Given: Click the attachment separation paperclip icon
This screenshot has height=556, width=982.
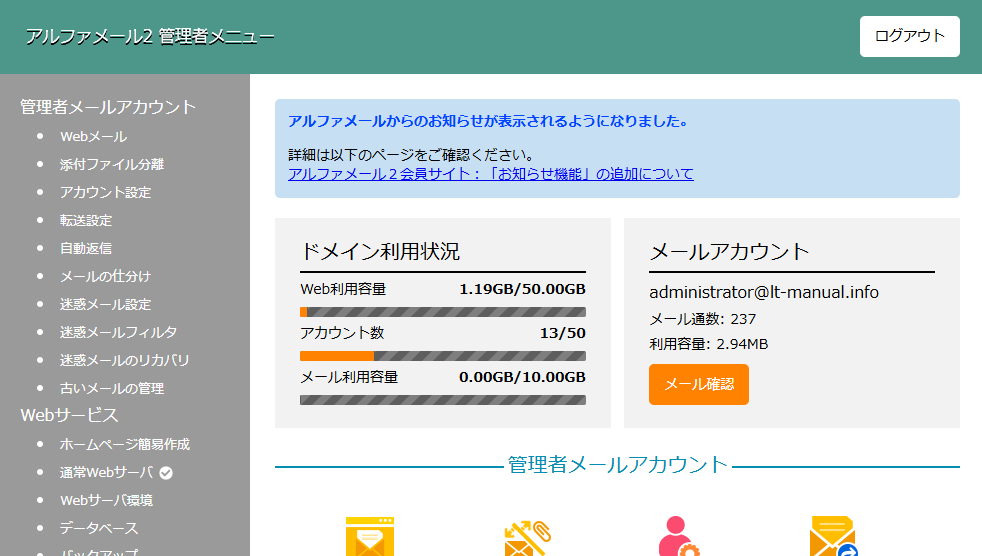Looking at the screenshot, I should (x=527, y=537).
